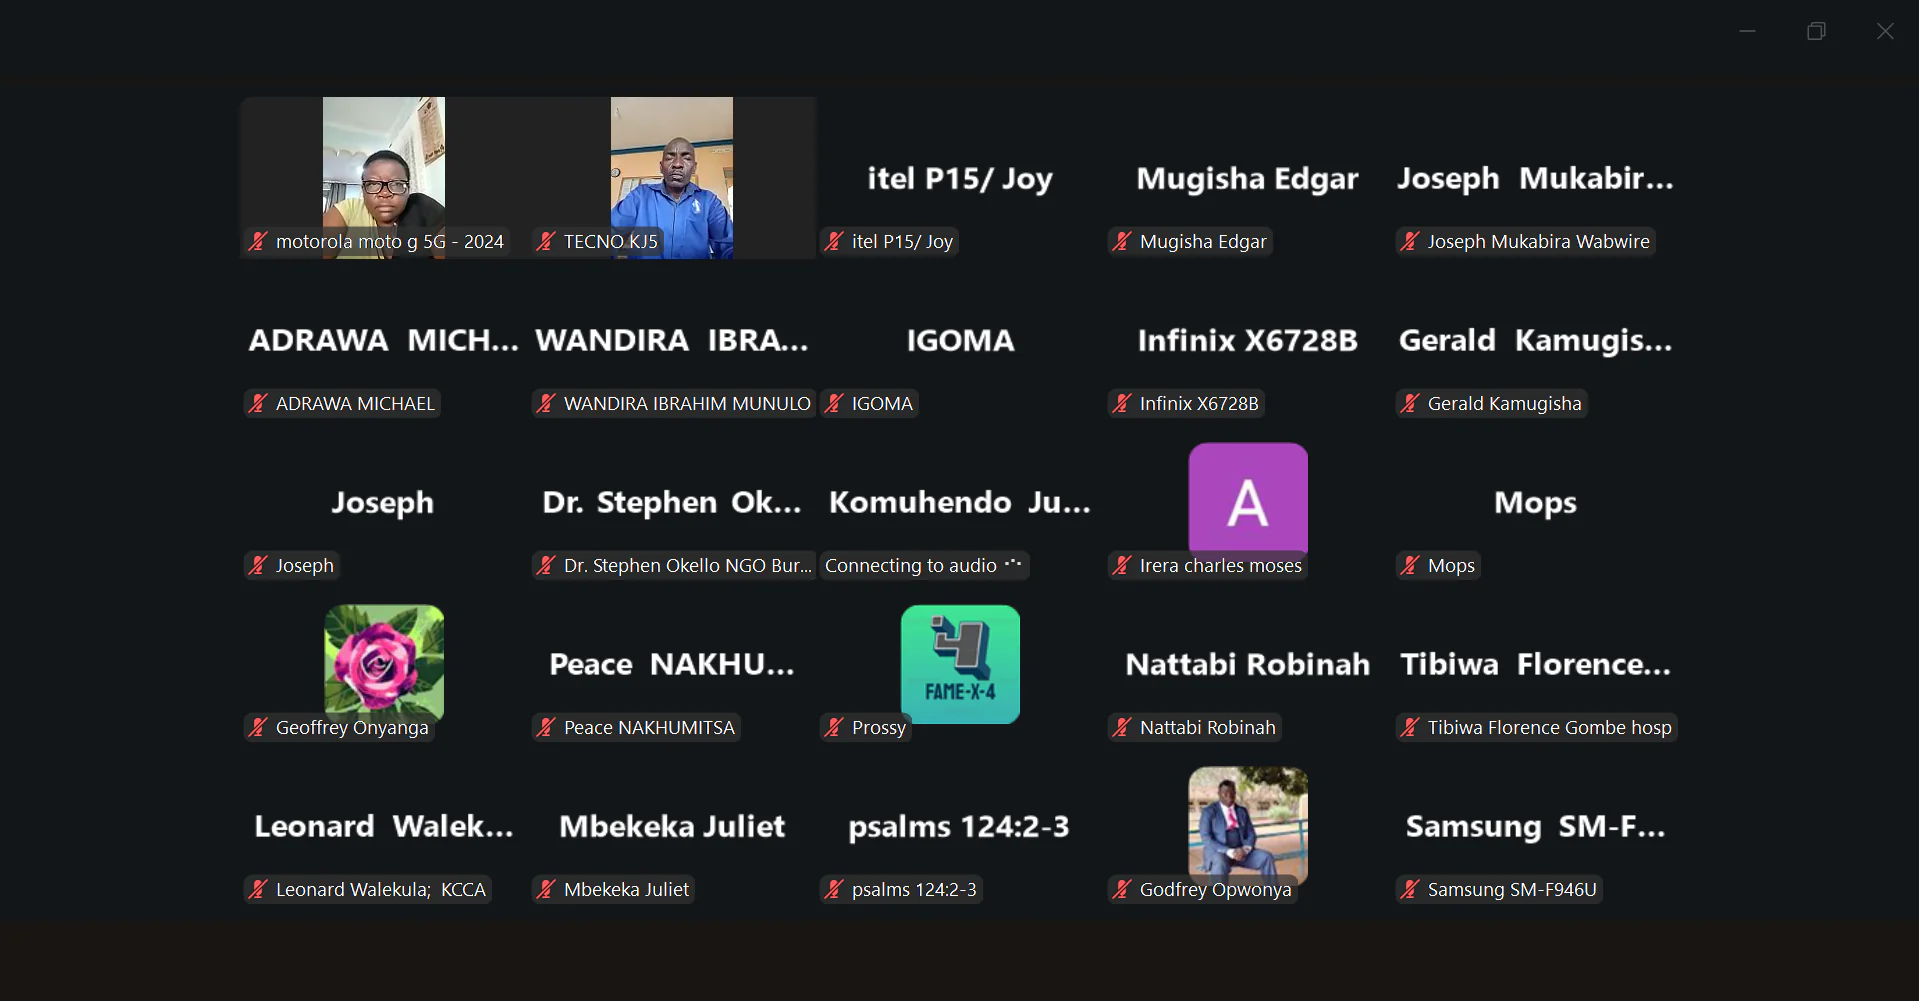Screen dimensions: 1919x1001
Task: Click the muted mic icon next to Mops
Action: pos(1410,565)
